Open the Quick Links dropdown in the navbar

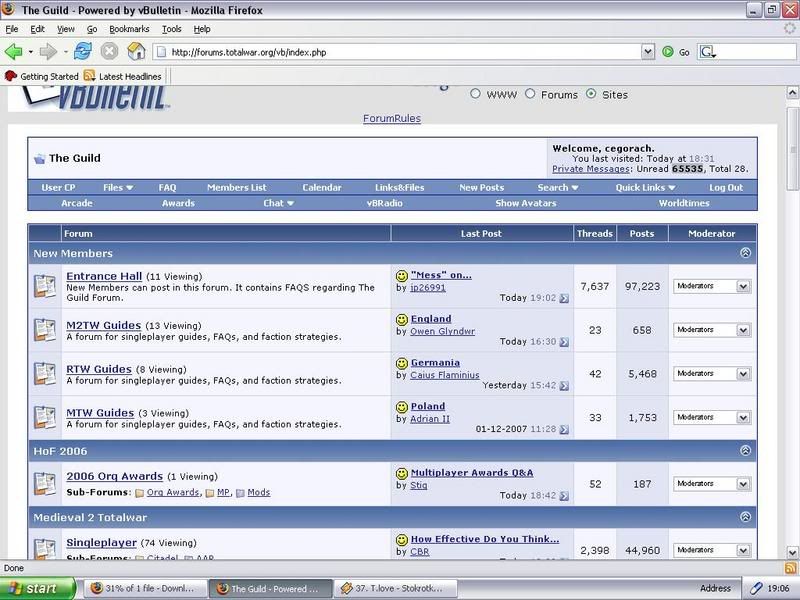(x=645, y=188)
